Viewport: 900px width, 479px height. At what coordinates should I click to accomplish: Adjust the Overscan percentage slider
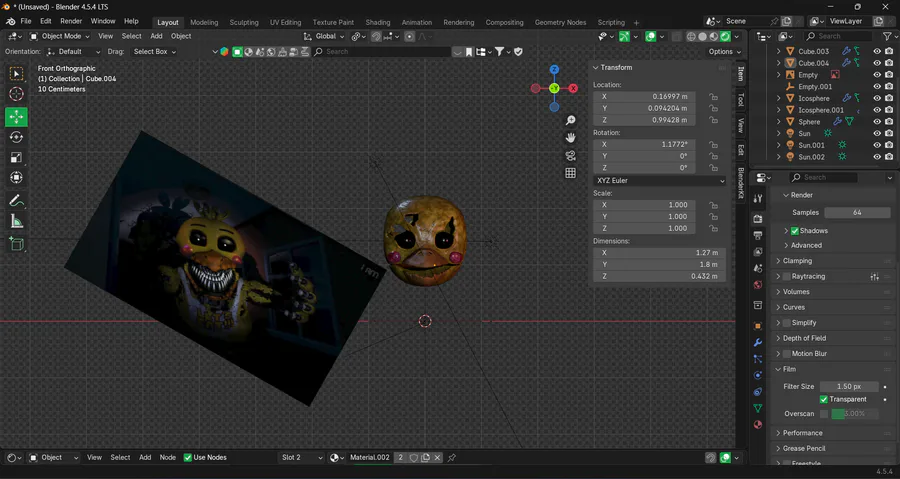click(854, 414)
